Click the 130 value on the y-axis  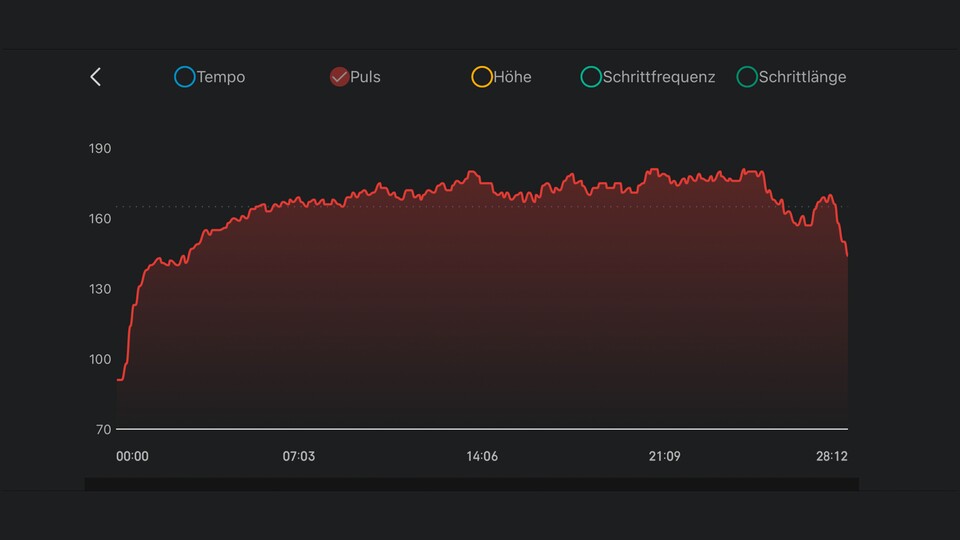tap(100, 289)
